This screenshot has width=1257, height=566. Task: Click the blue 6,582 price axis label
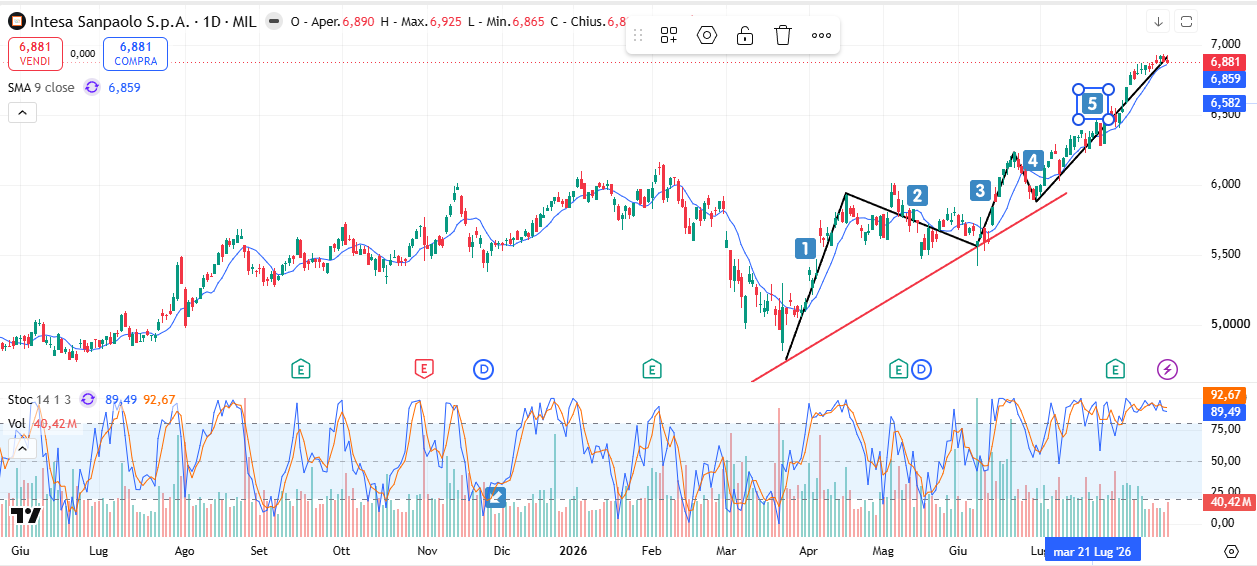1225,103
